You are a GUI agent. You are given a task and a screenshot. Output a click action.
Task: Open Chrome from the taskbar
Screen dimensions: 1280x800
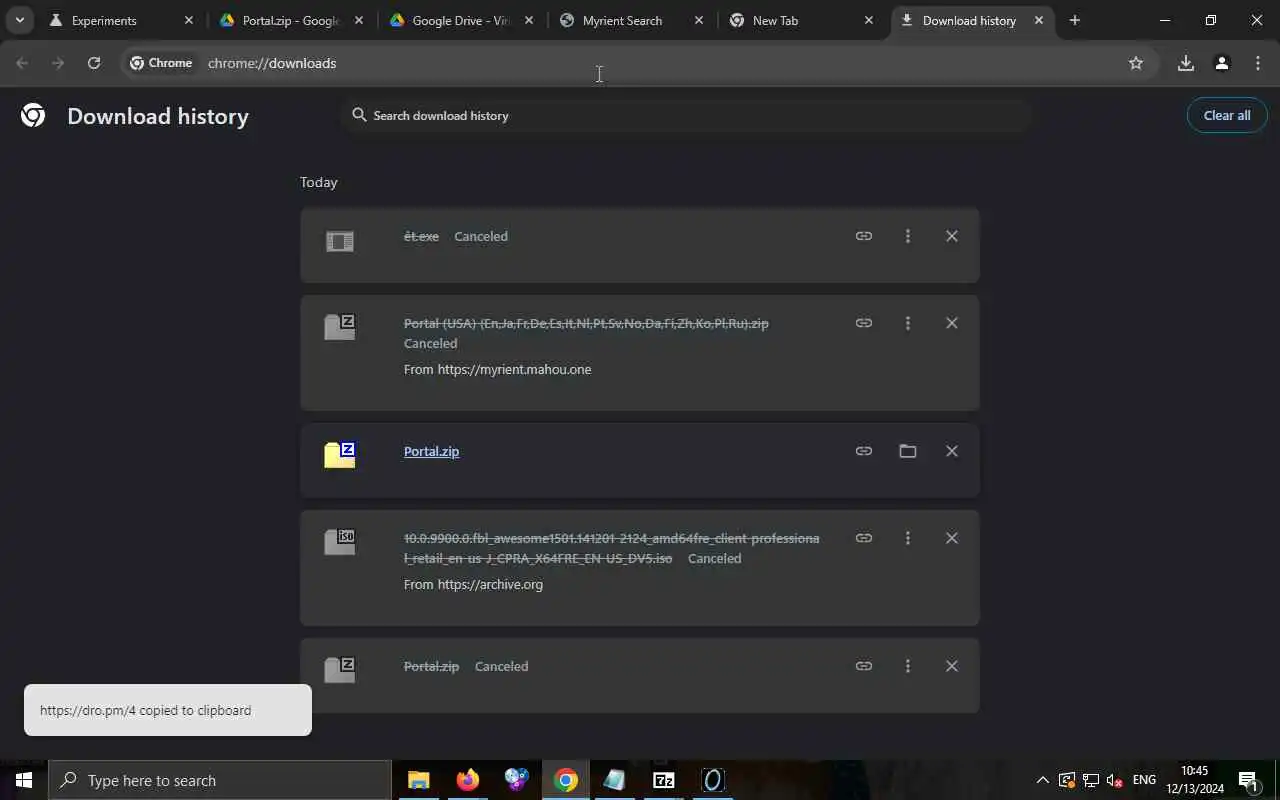coord(566,780)
